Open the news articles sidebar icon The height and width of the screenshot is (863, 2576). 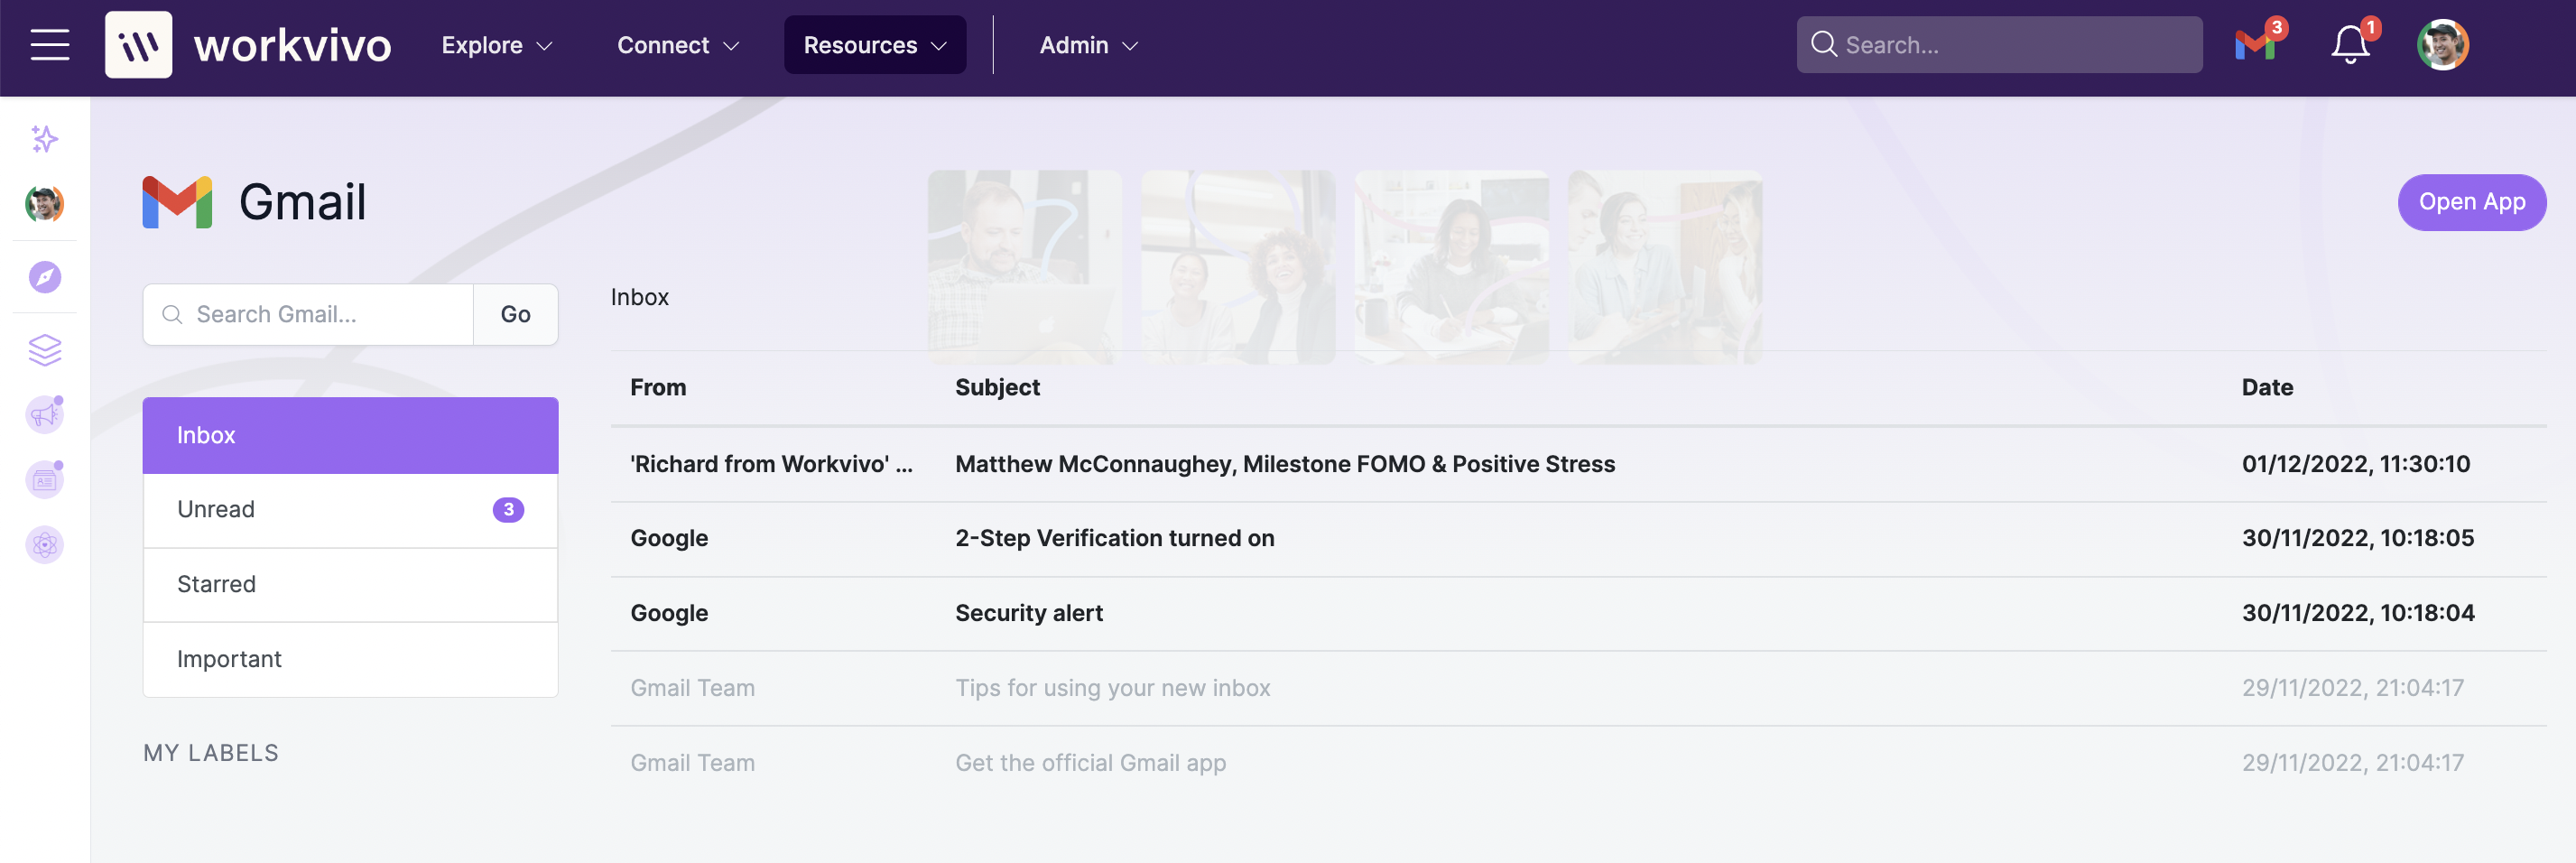tap(44, 480)
